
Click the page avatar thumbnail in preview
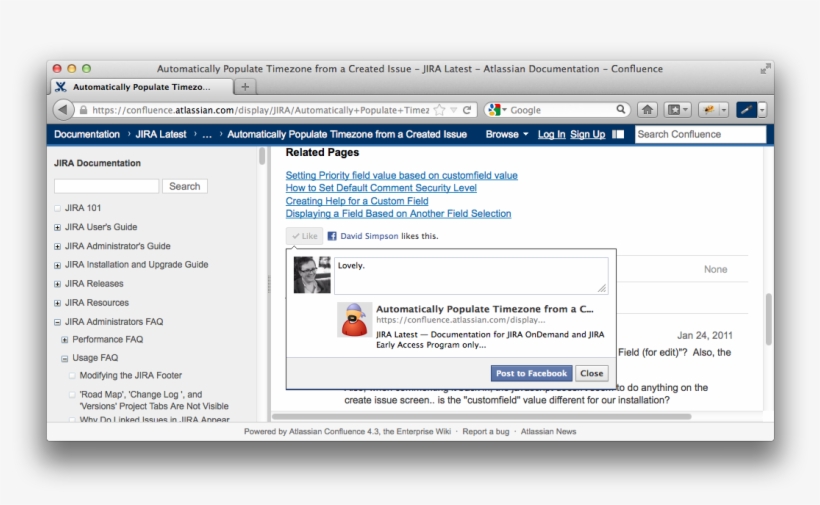point(354,319)
